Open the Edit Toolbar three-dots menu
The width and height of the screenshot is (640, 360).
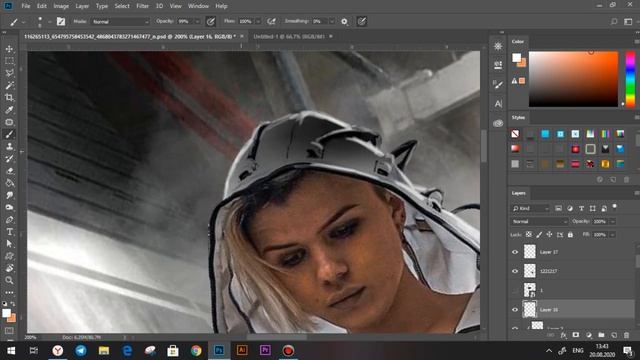pyautogui.click(x=9, y=292)
